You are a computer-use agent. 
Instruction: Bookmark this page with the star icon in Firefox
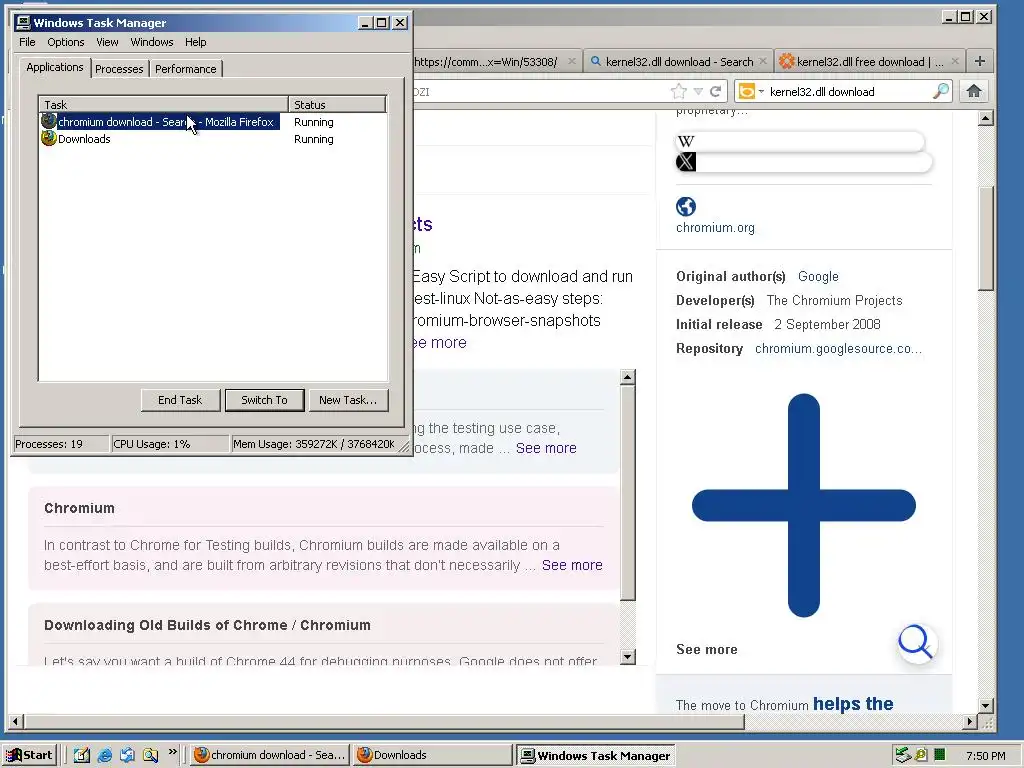click(x=679, y=91)
